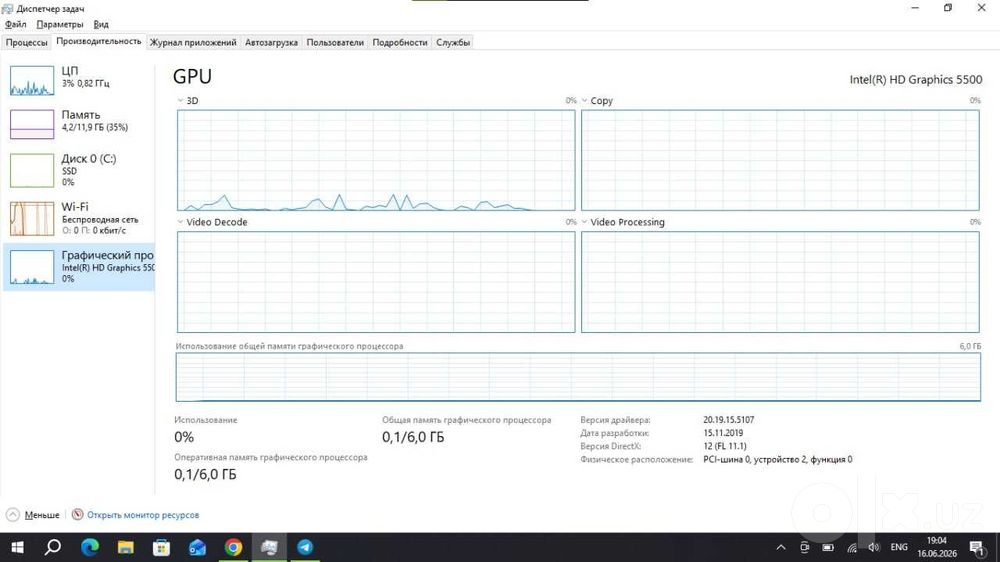The image size is (1000, 562).
Task: Launch Microsoft Edge from the taskbar
Action: coord(90,547)
